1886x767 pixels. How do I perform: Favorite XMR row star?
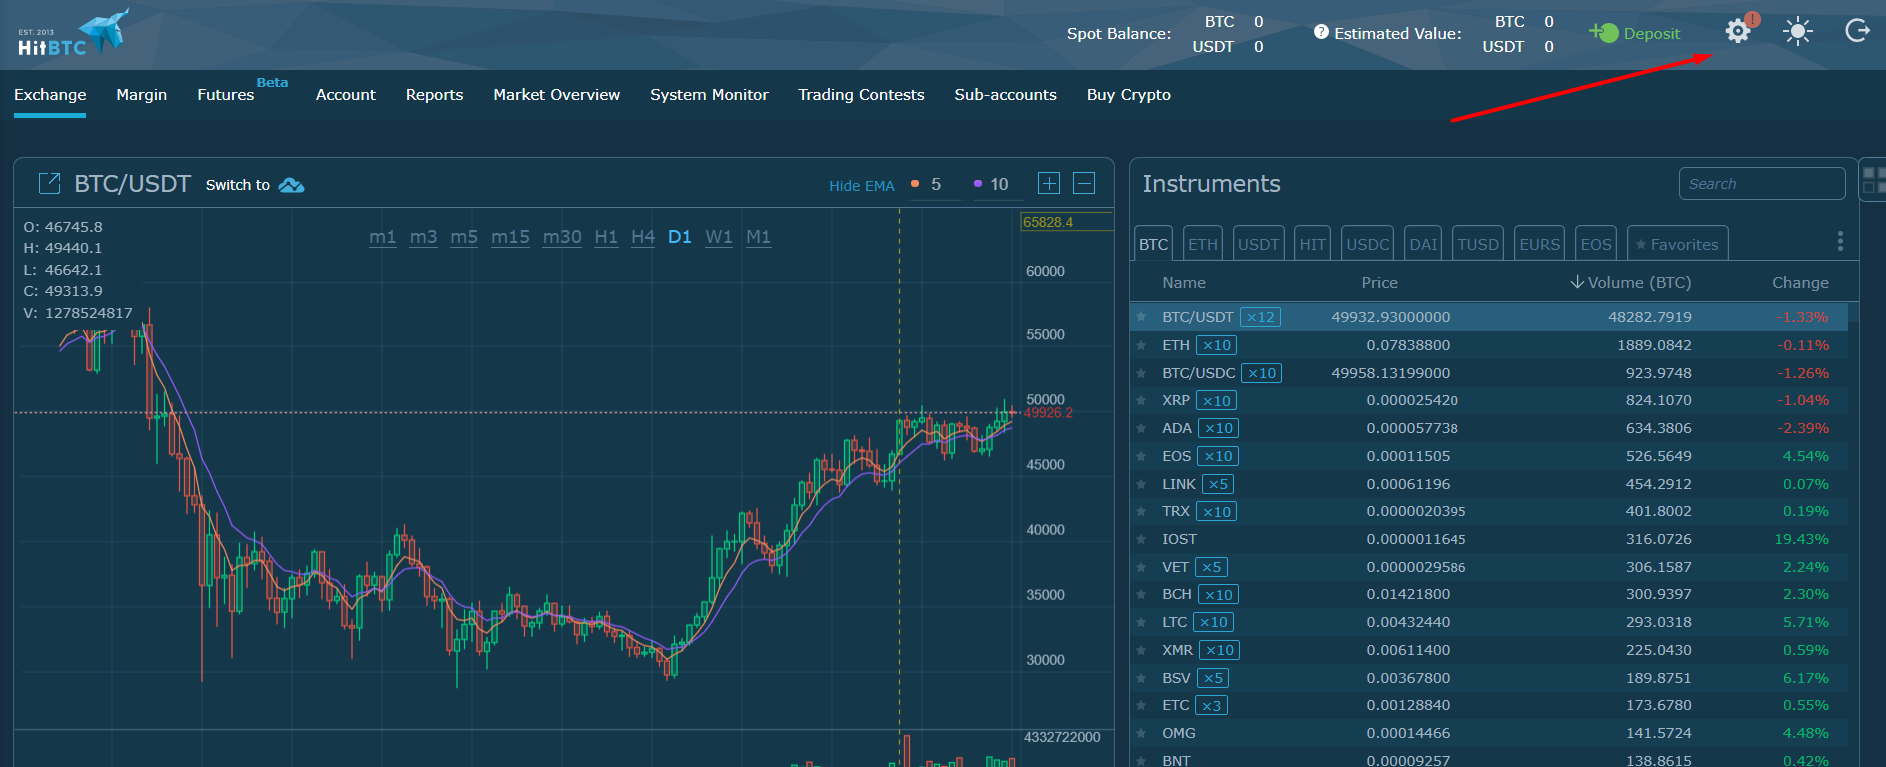point(1141,650)
